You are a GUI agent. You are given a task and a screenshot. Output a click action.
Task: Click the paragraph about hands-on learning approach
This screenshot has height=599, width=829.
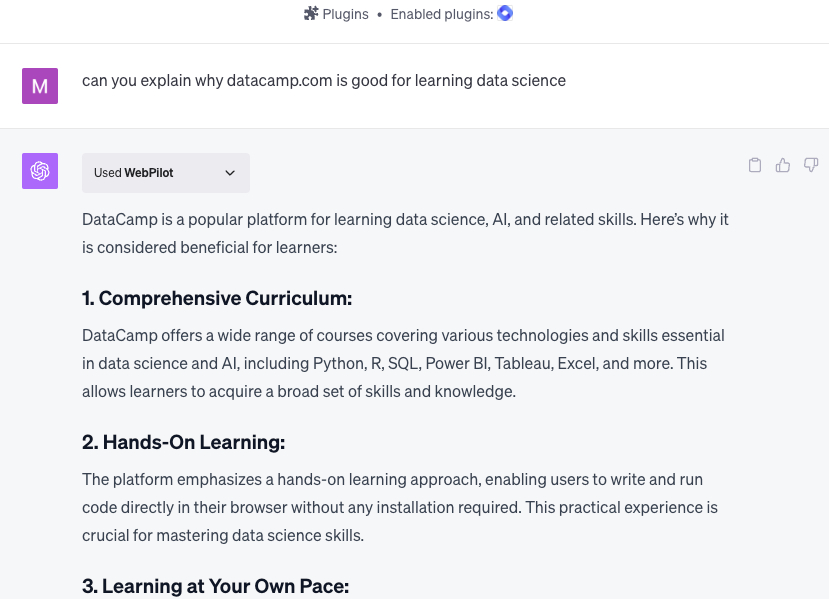[x=400, y=507]
